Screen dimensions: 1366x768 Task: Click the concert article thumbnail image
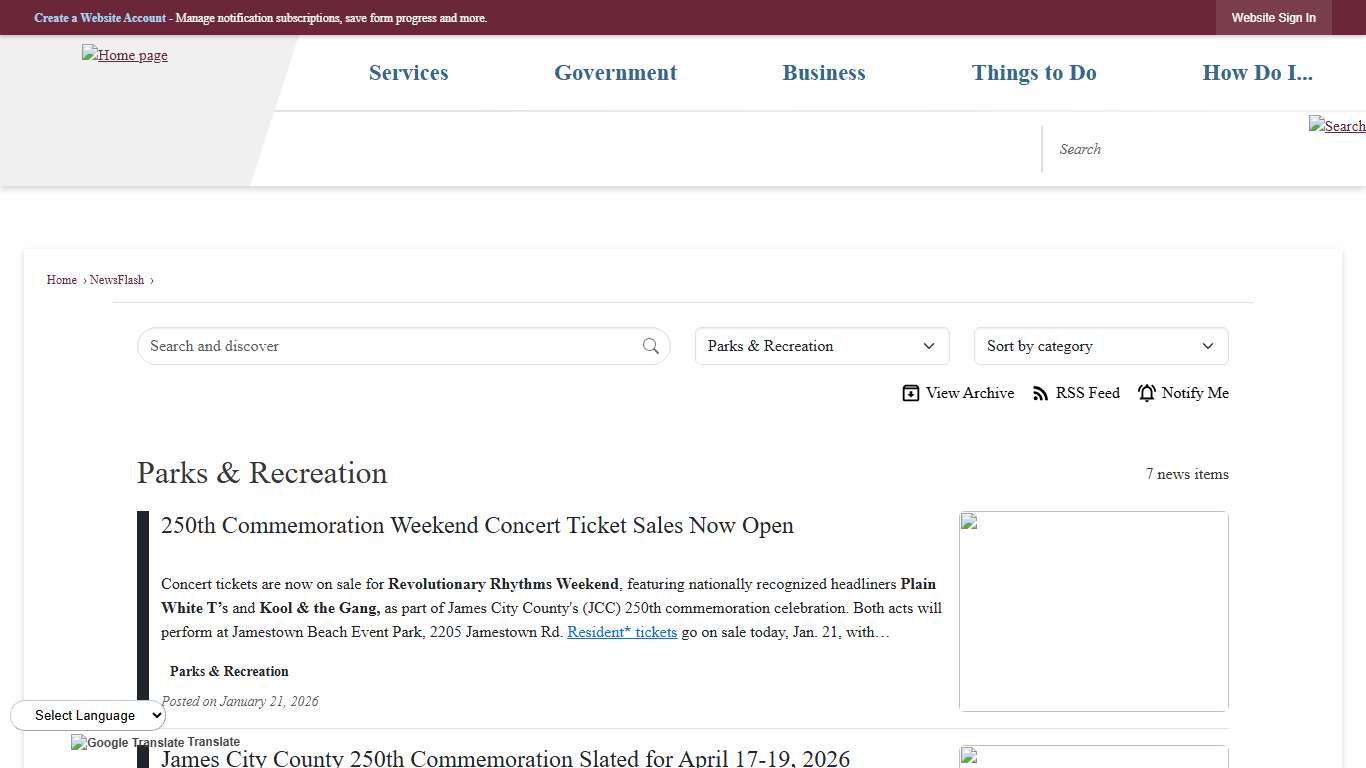pos(1093,611)
